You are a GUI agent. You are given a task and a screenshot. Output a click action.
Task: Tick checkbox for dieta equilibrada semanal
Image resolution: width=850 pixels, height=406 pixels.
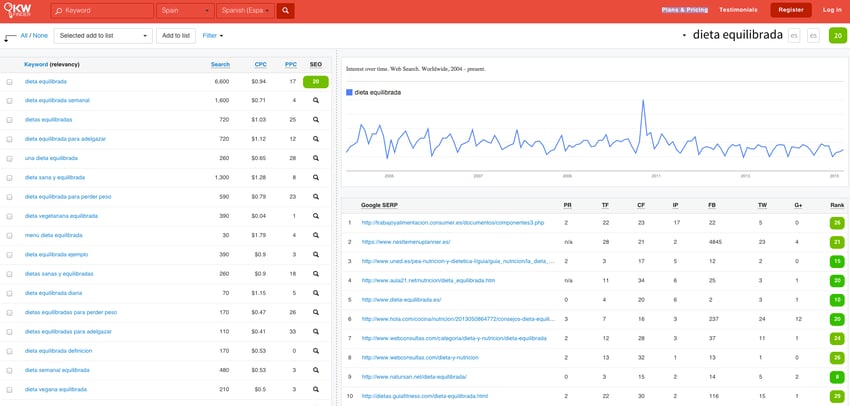tap(9, 101)
